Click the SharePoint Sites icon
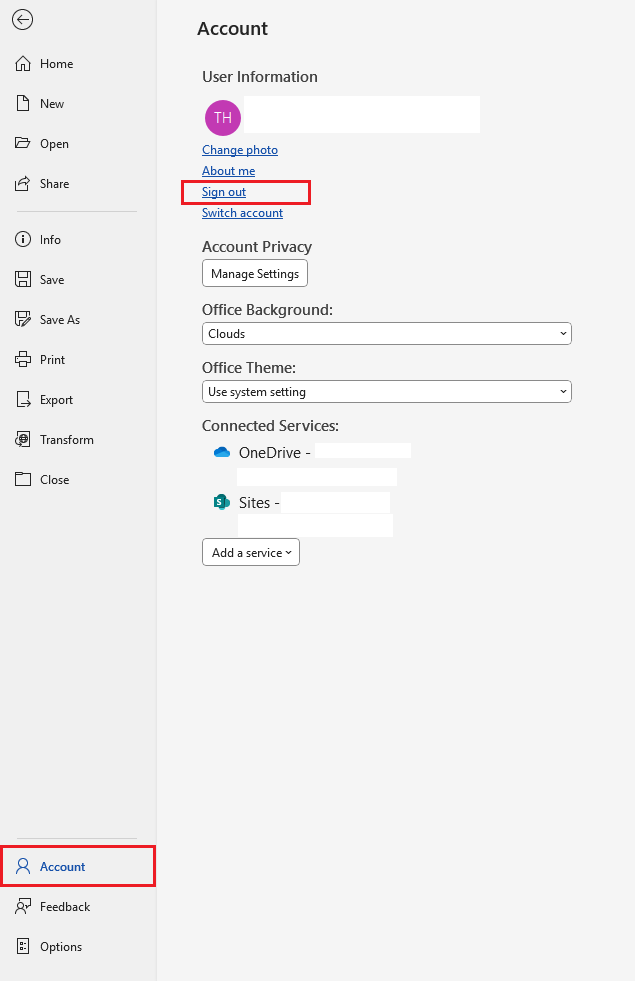This screenshot has height=981, width=635. click(221, 502)
